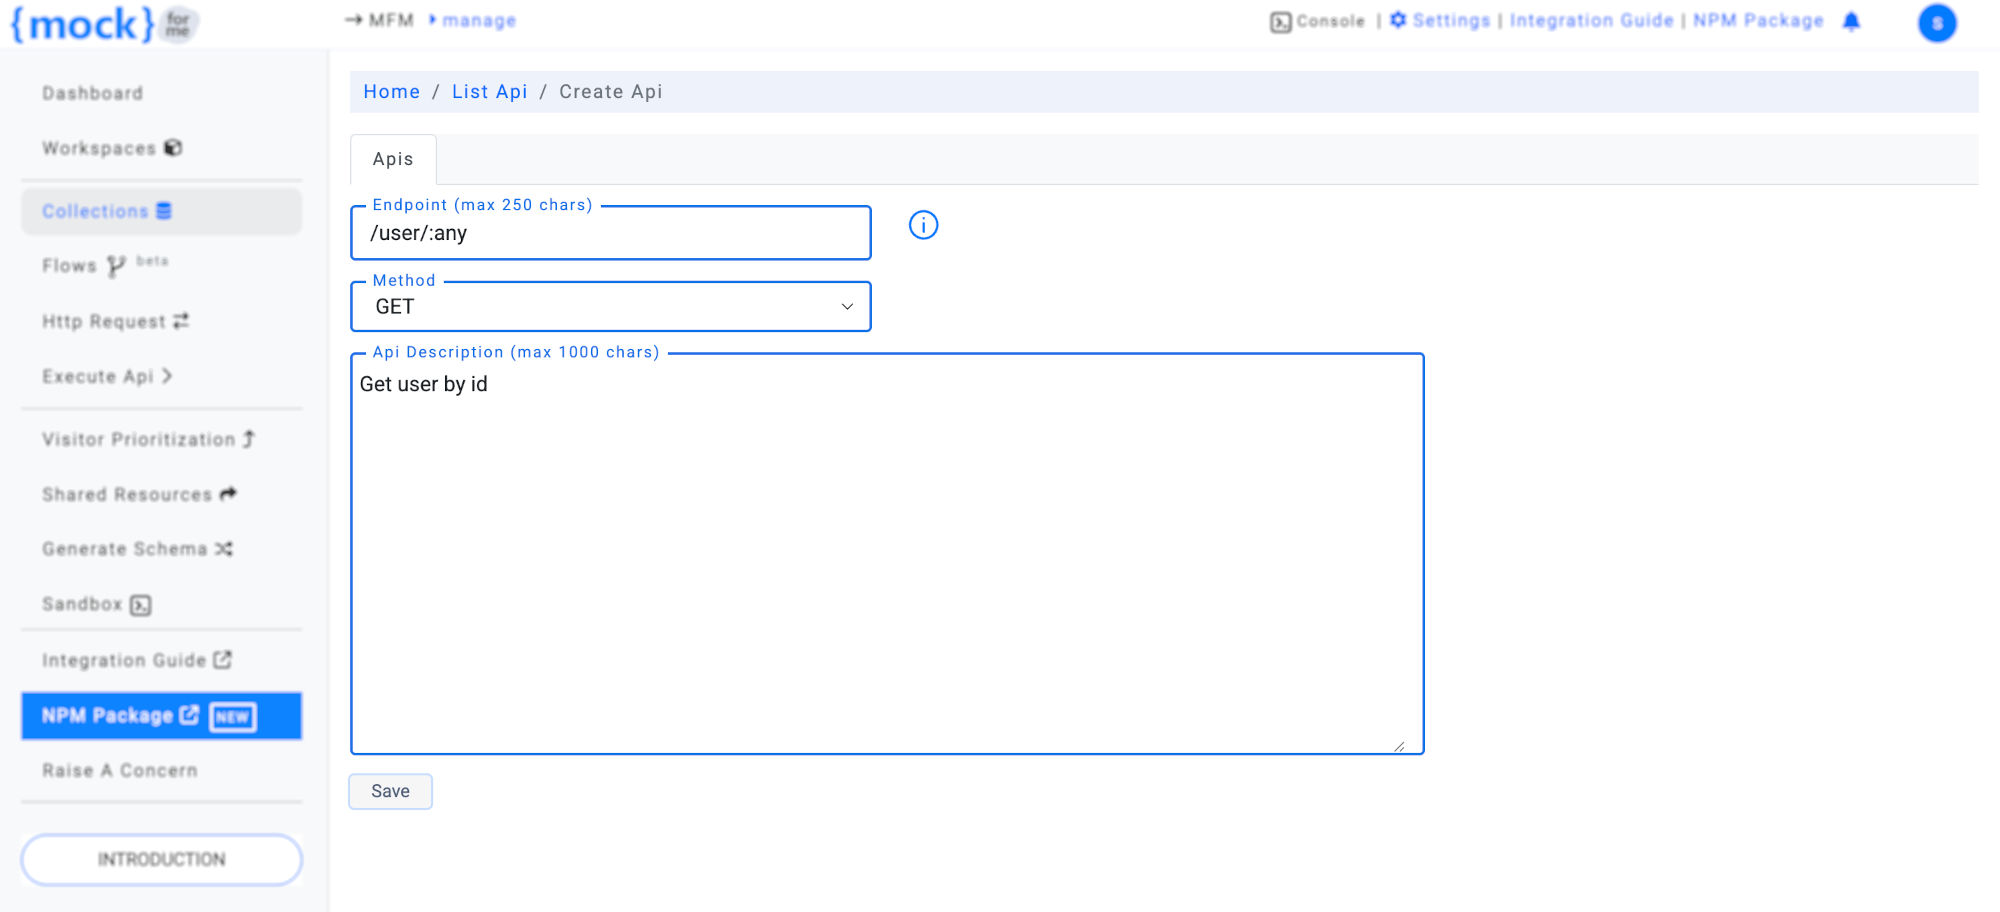Image resolution: width=2000 pixels, height=912 pixels.
Task: Click the NPM Package external-link icon
Action: 189,715
